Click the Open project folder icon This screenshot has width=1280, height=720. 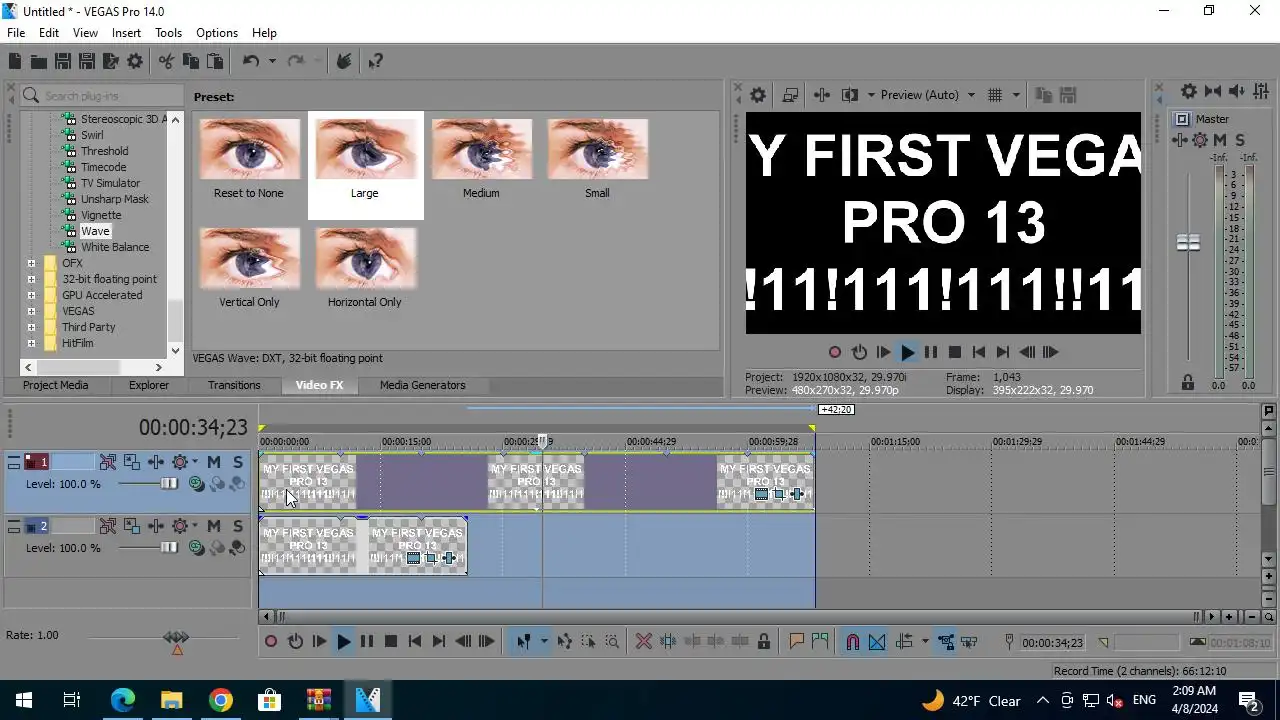[39, 62]
